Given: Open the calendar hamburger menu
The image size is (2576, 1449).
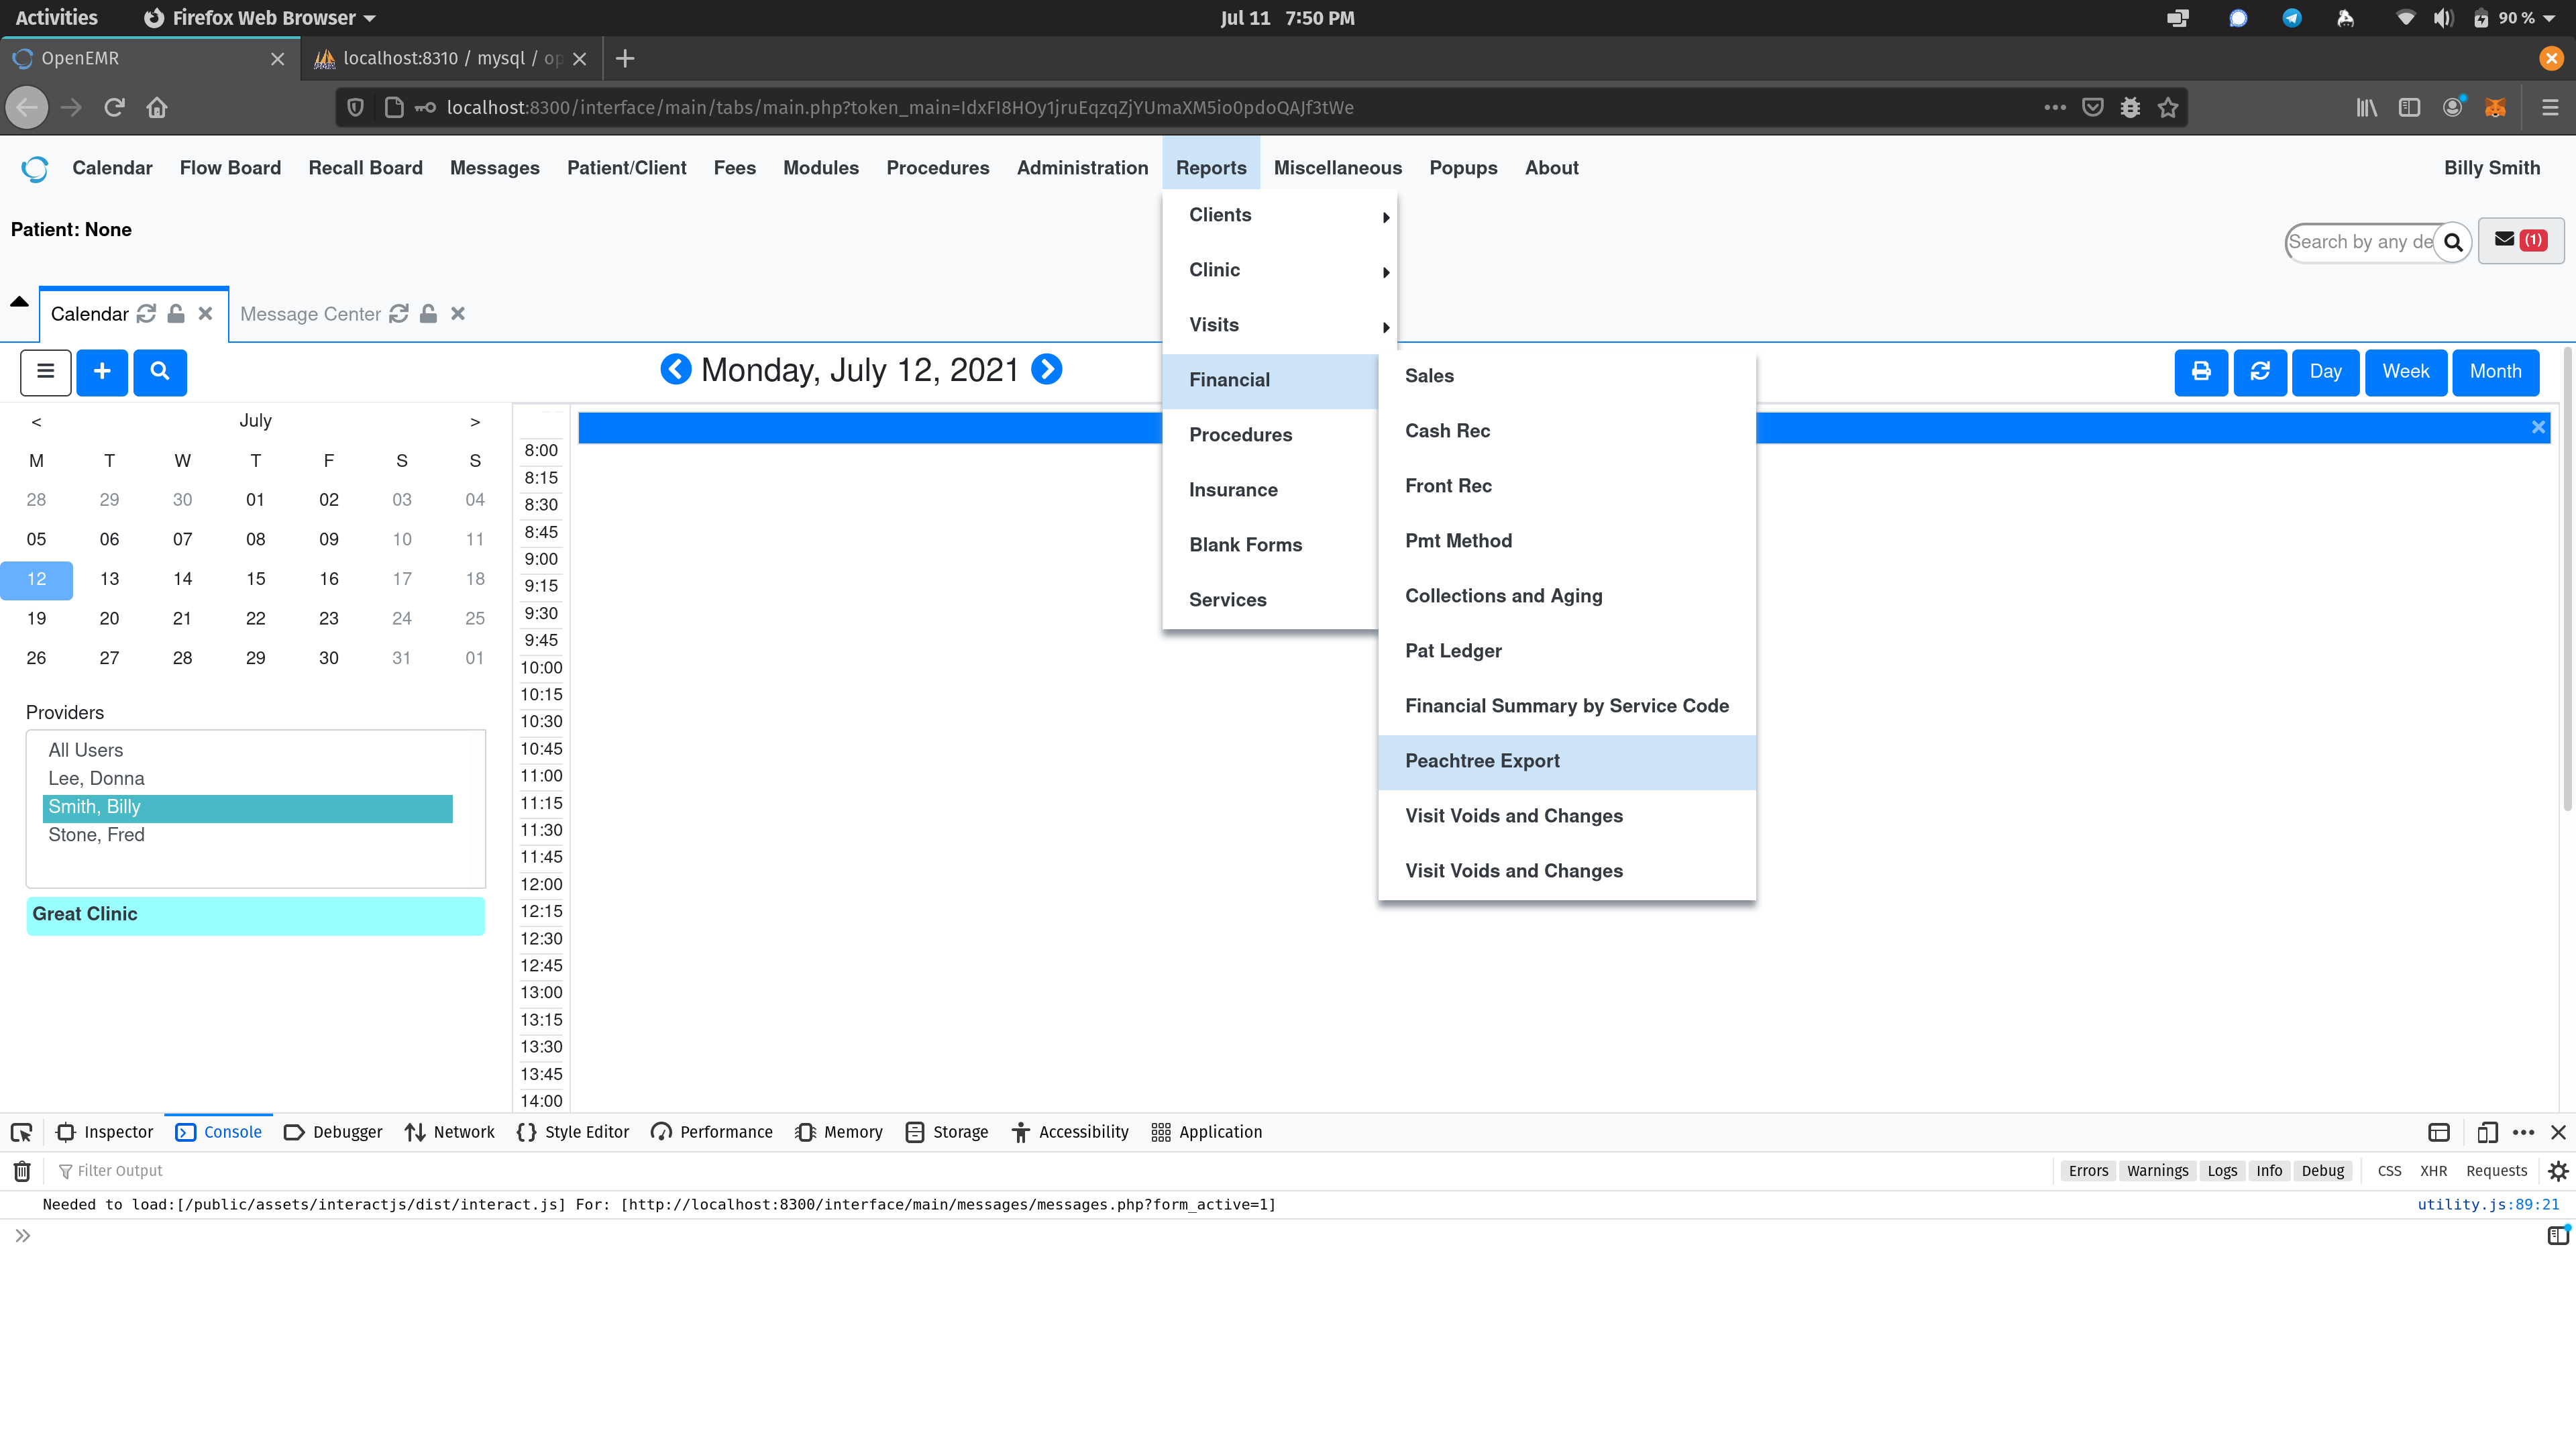Looking at the screenshot, I should [45, 372].
